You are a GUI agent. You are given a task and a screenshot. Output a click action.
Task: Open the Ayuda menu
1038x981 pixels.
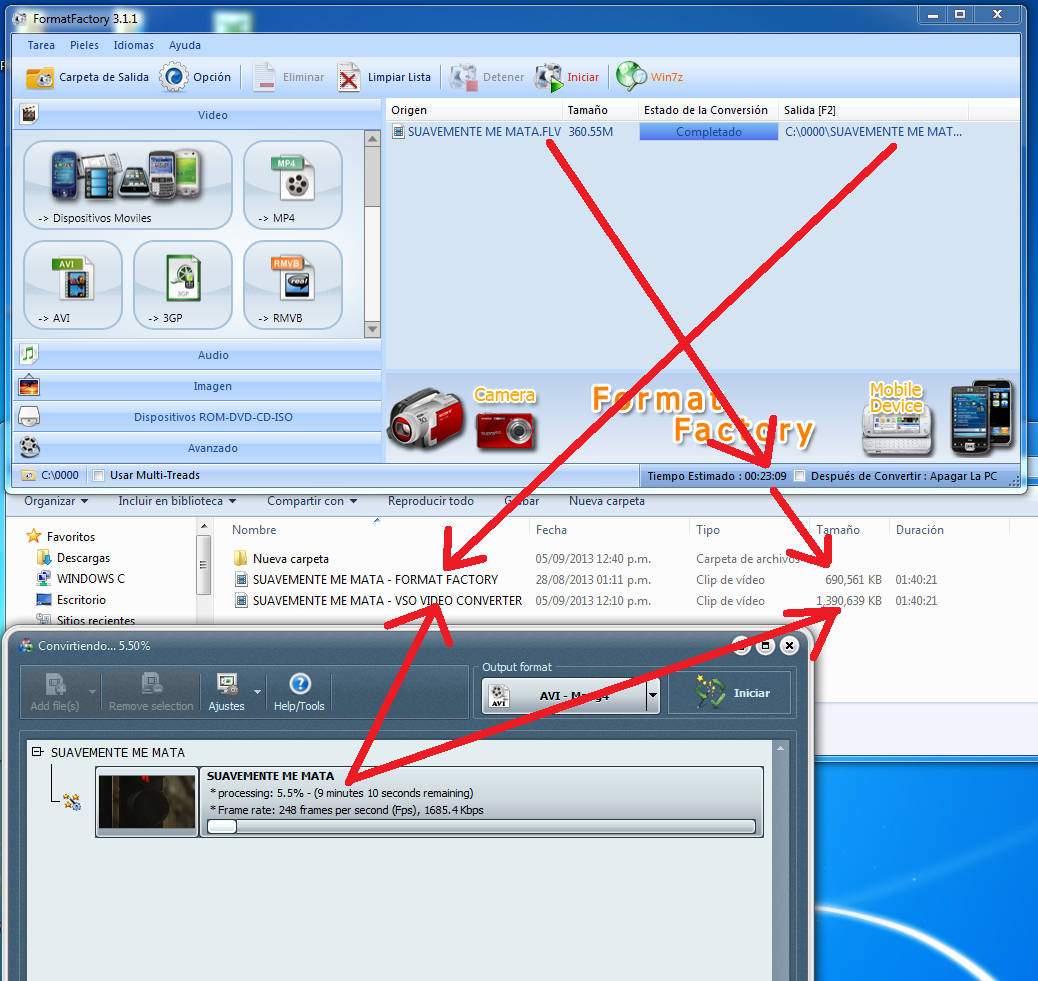(185, 45)
